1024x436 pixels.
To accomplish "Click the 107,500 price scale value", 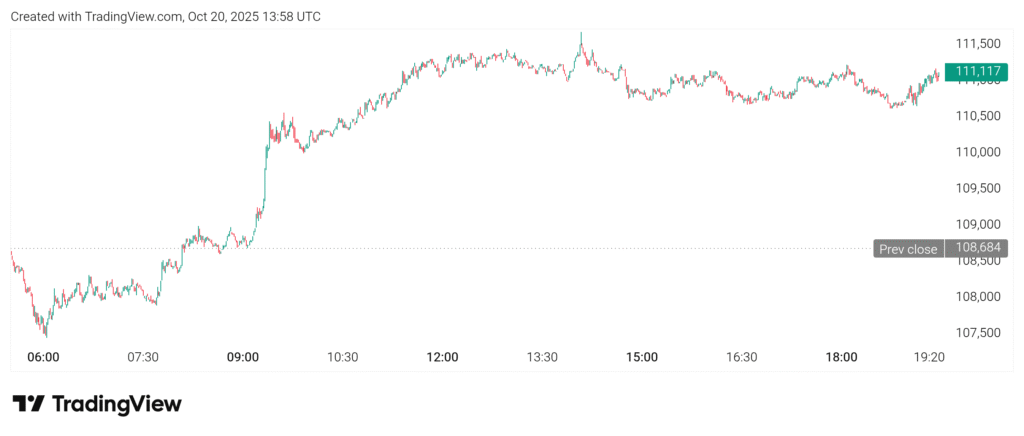I will coord(979,332).
